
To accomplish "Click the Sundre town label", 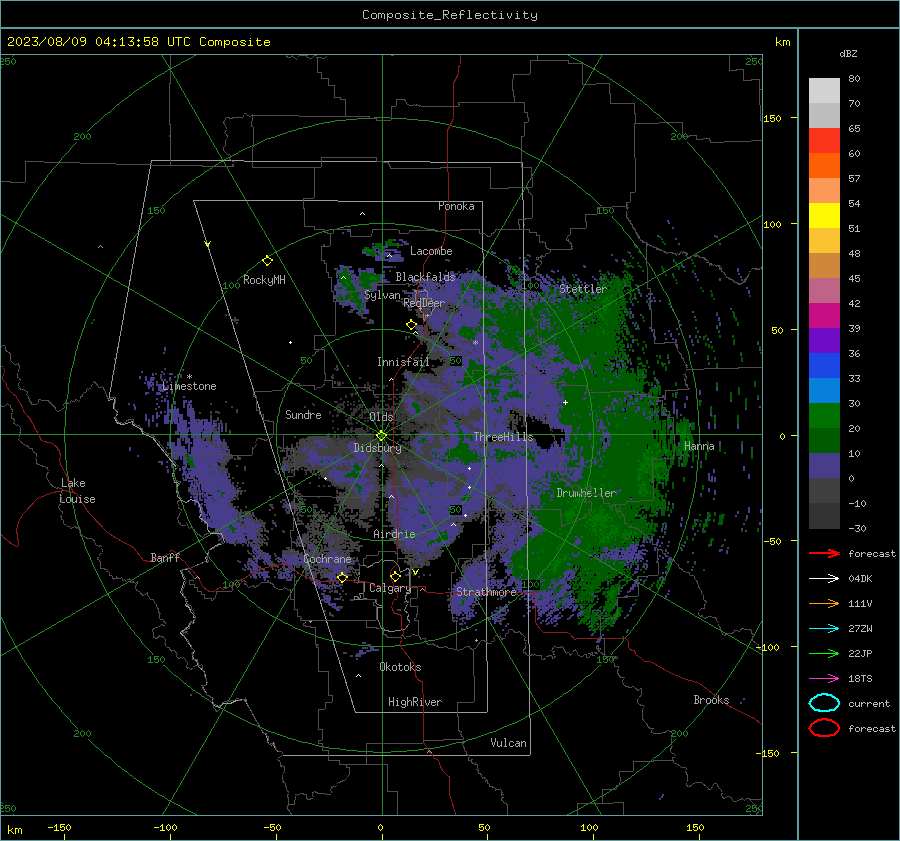I will 303,415.
